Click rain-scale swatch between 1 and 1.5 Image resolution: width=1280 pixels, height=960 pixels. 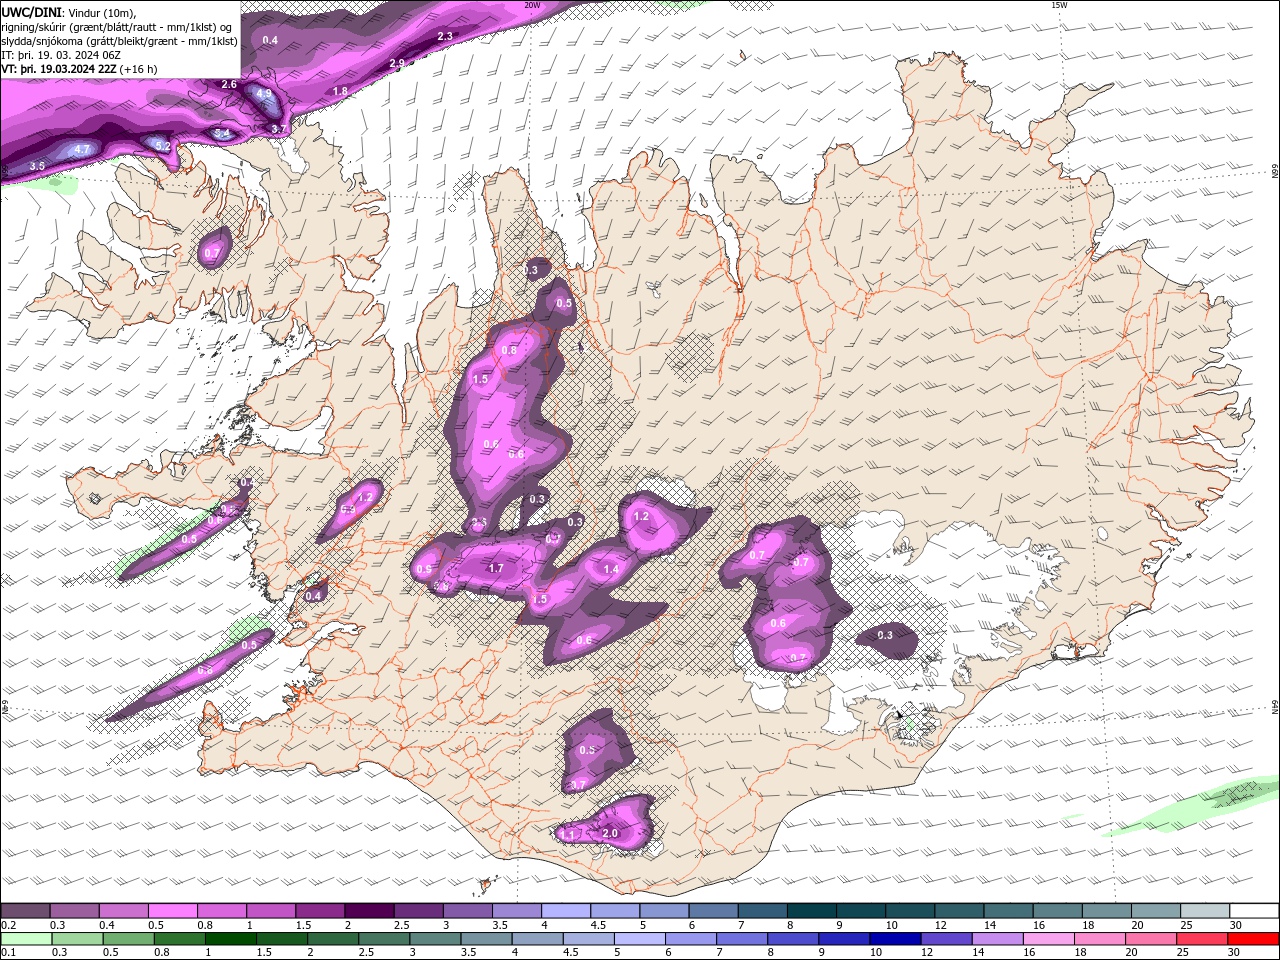click(231, 939)
